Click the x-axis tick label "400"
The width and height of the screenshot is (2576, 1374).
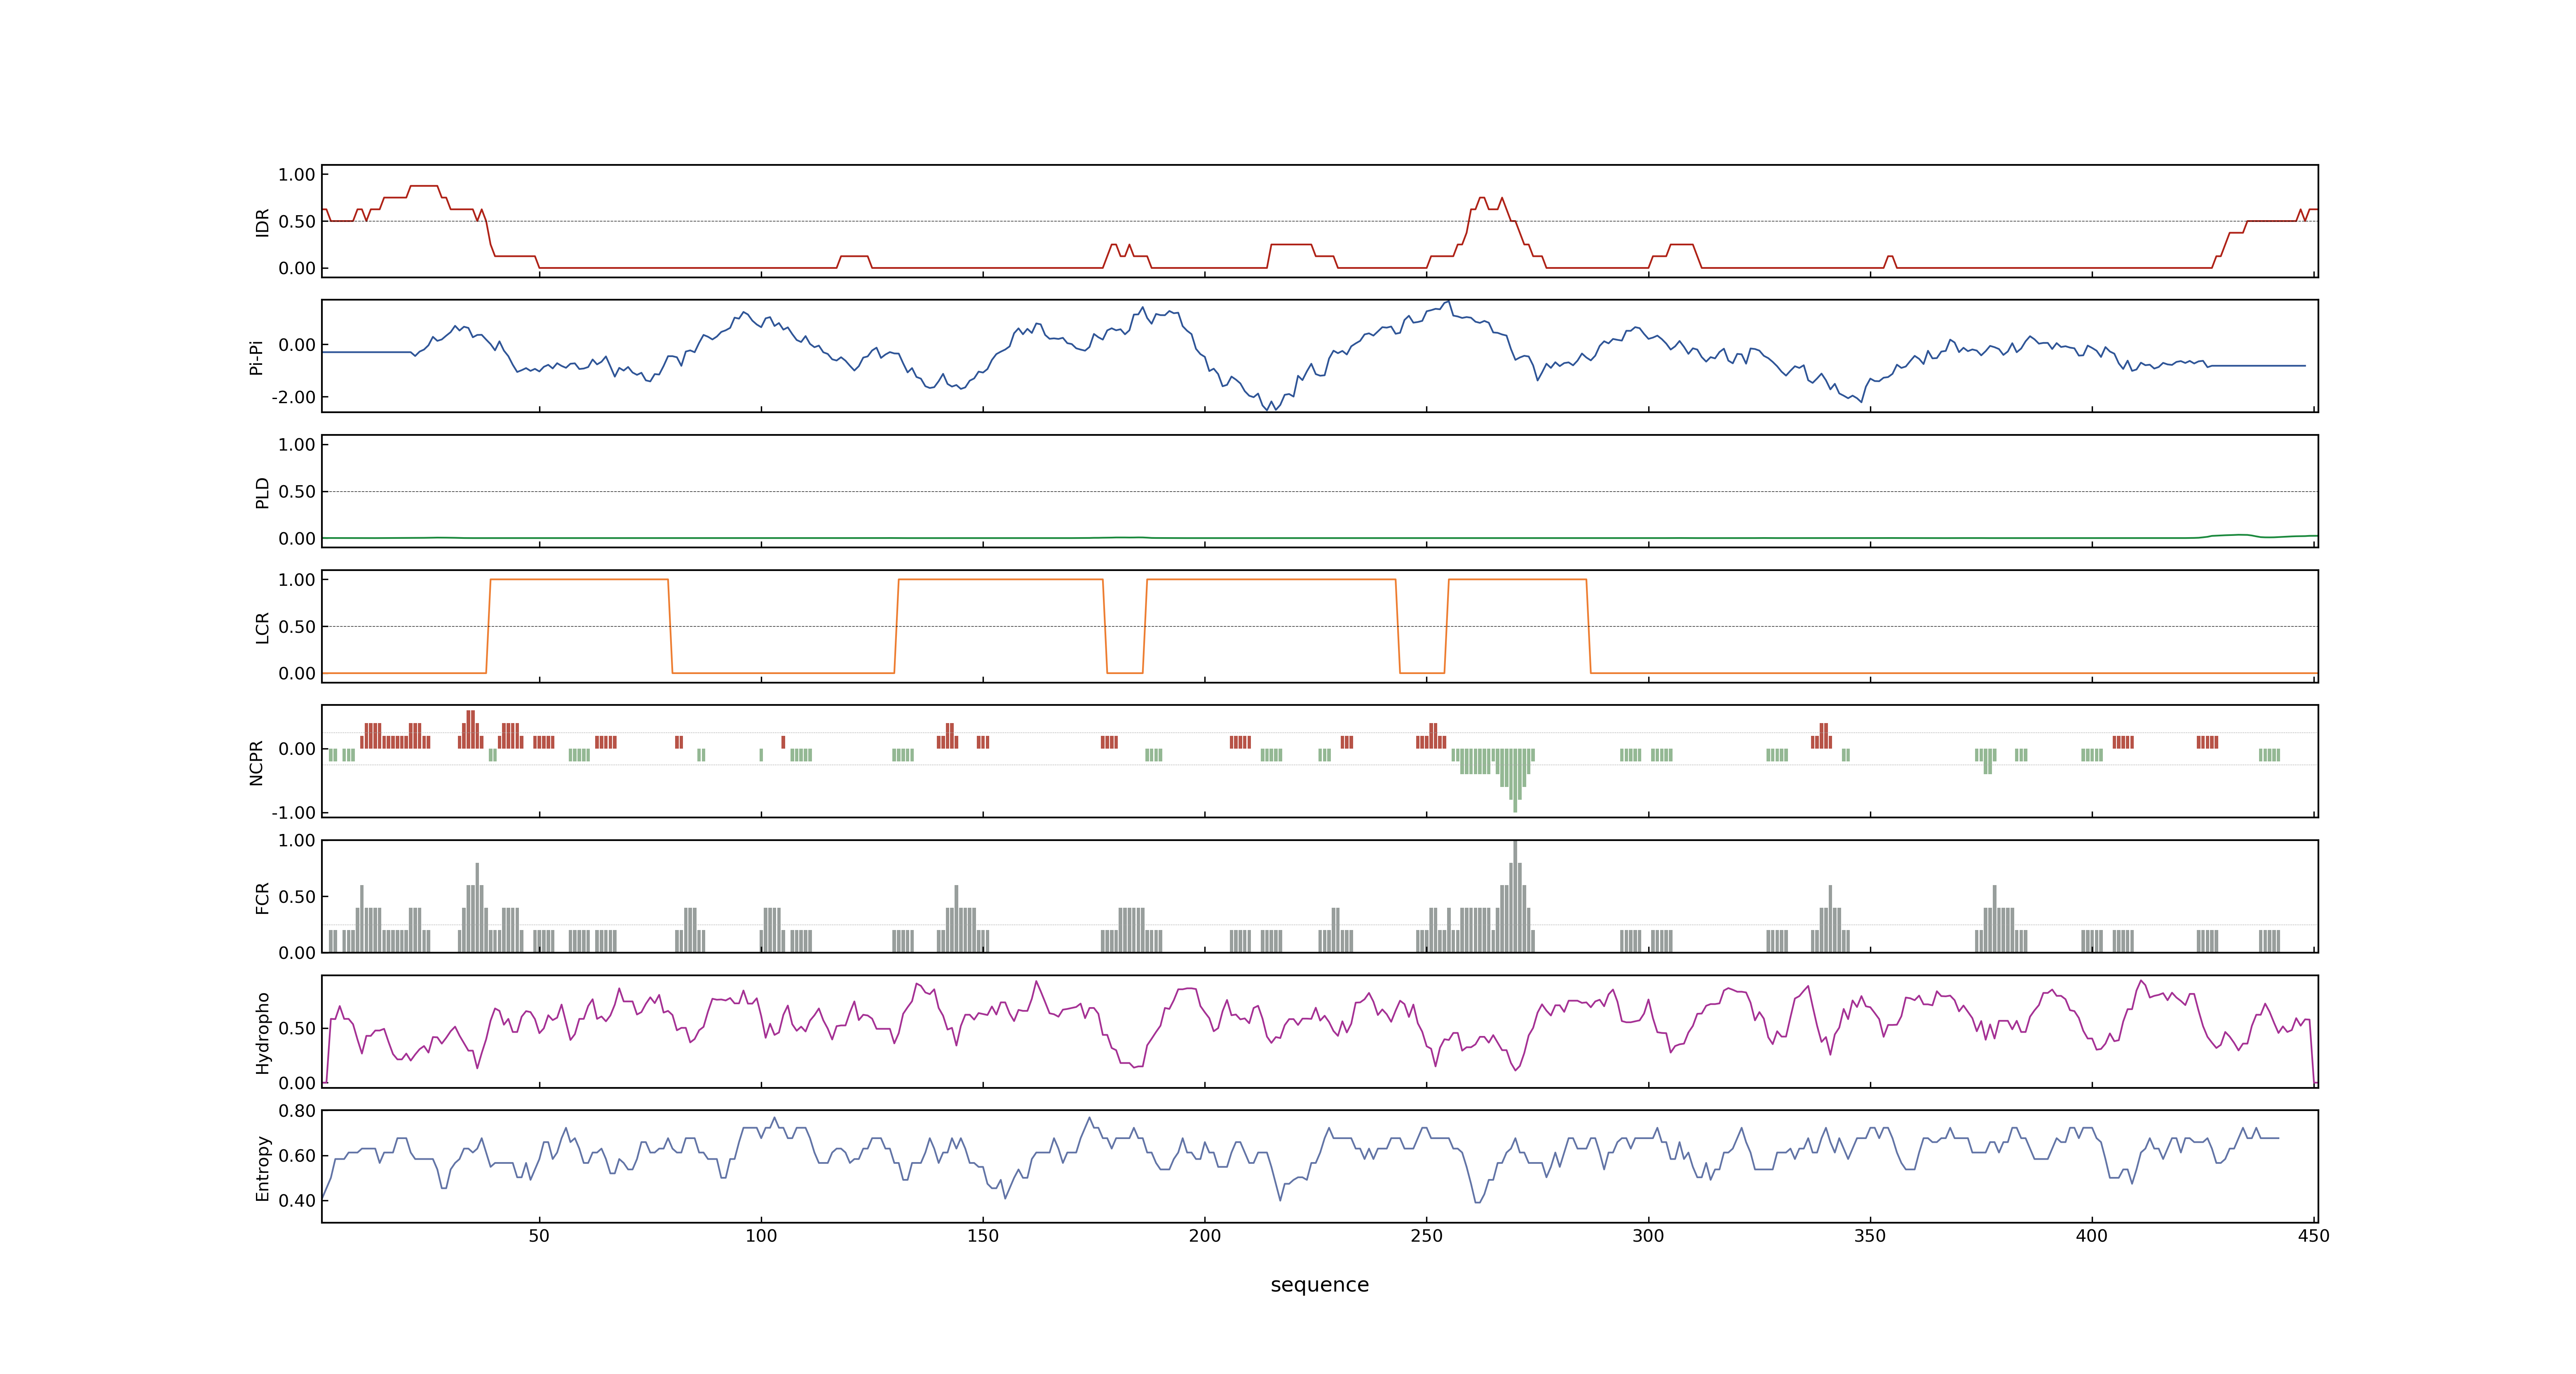[x=2092, y=1236]
